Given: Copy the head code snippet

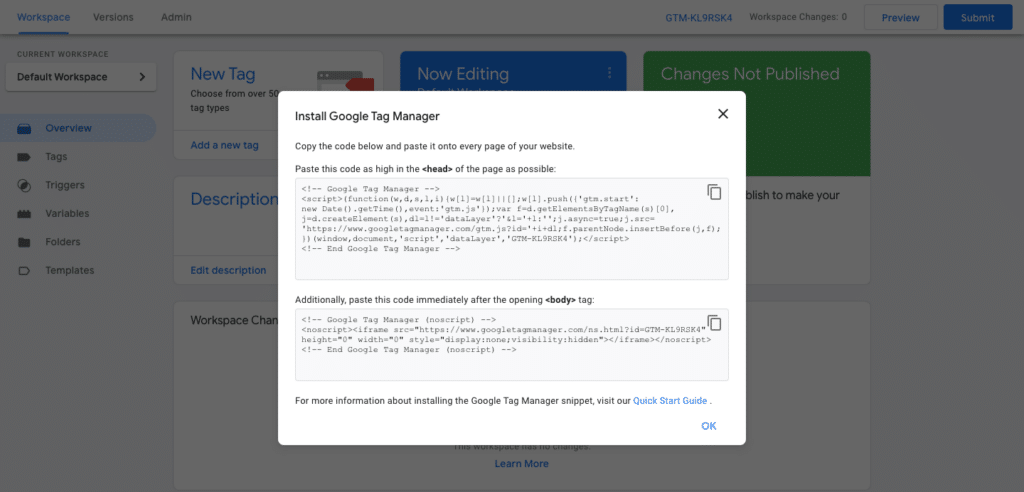Looking at the screenshot, I should 714,192.
